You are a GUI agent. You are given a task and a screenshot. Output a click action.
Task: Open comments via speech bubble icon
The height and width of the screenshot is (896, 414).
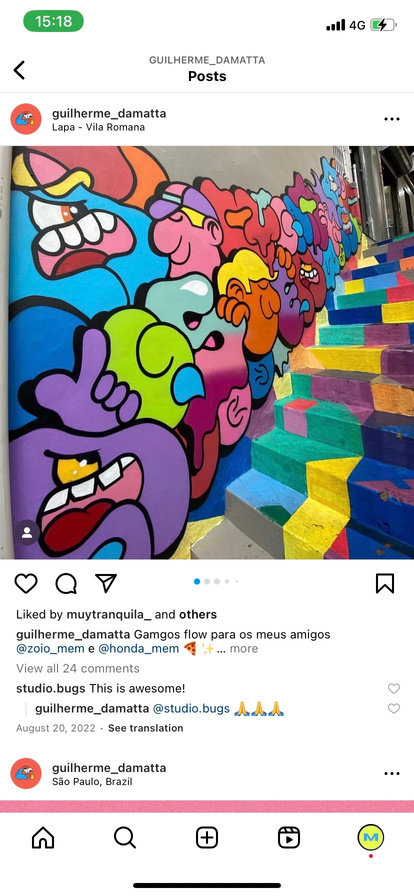[x=66, y=583]
